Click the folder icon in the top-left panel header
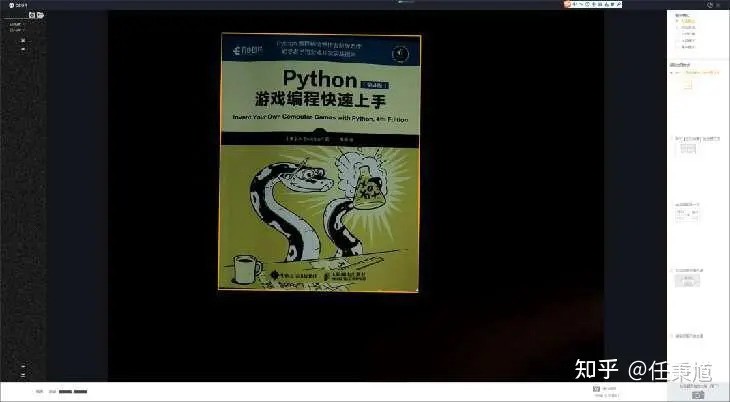 [40, 15]
